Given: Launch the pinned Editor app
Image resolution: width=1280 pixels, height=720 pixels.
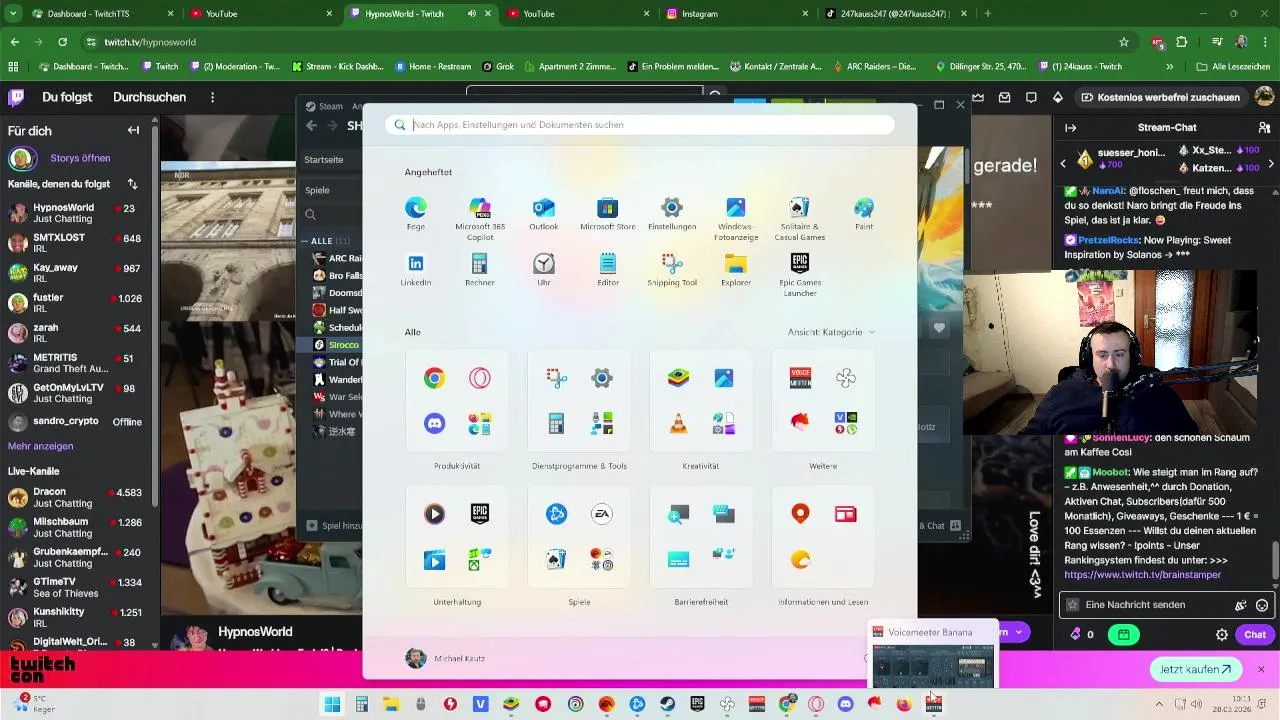Looking at the screenshot, I should (608, 270).
